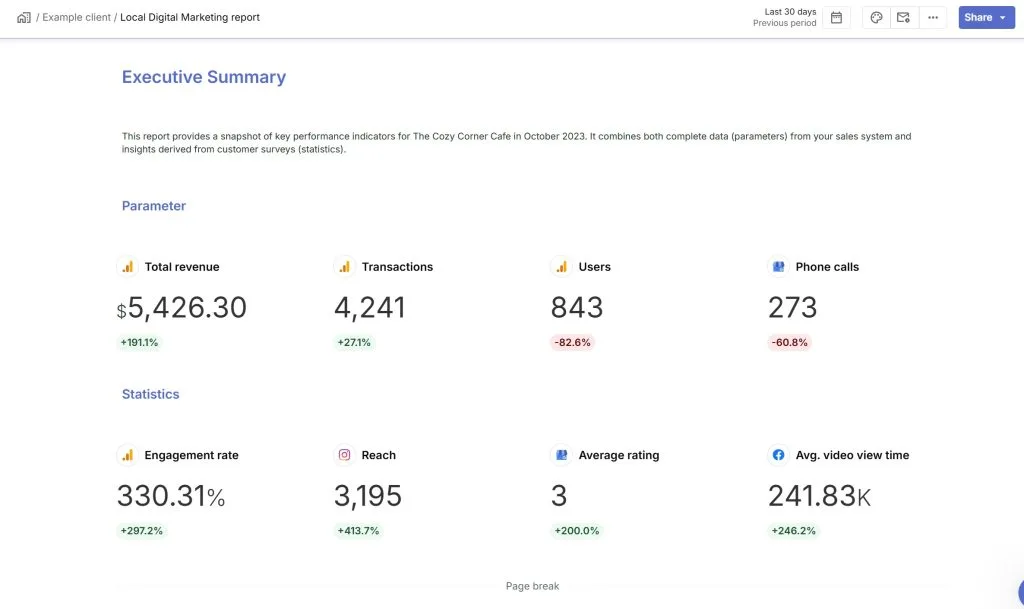Screen dimensions: 1024x609
Task: Click the 3,195 reach value
Action: click(368, 496)
